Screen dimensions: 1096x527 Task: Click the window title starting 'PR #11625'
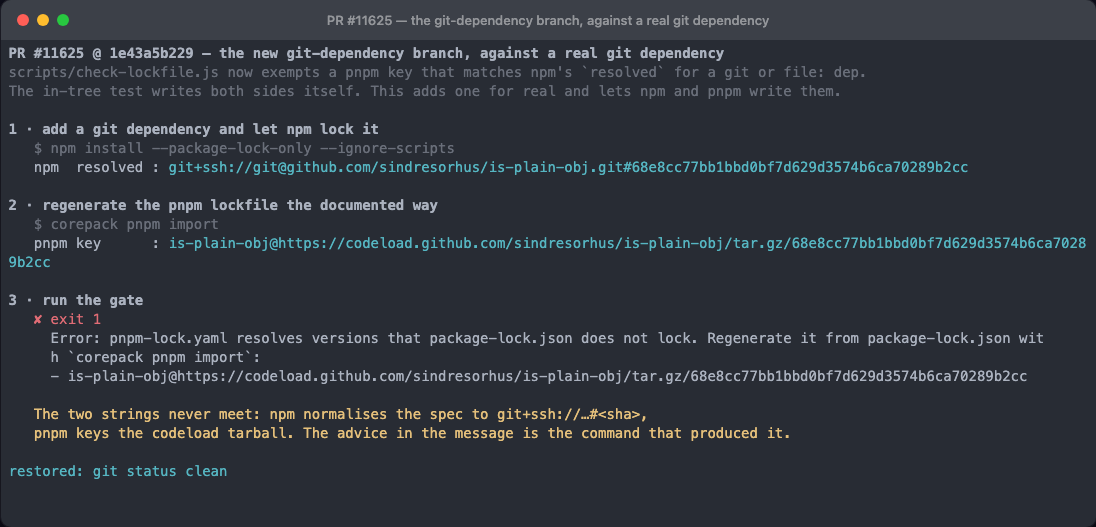pos(547,20)
